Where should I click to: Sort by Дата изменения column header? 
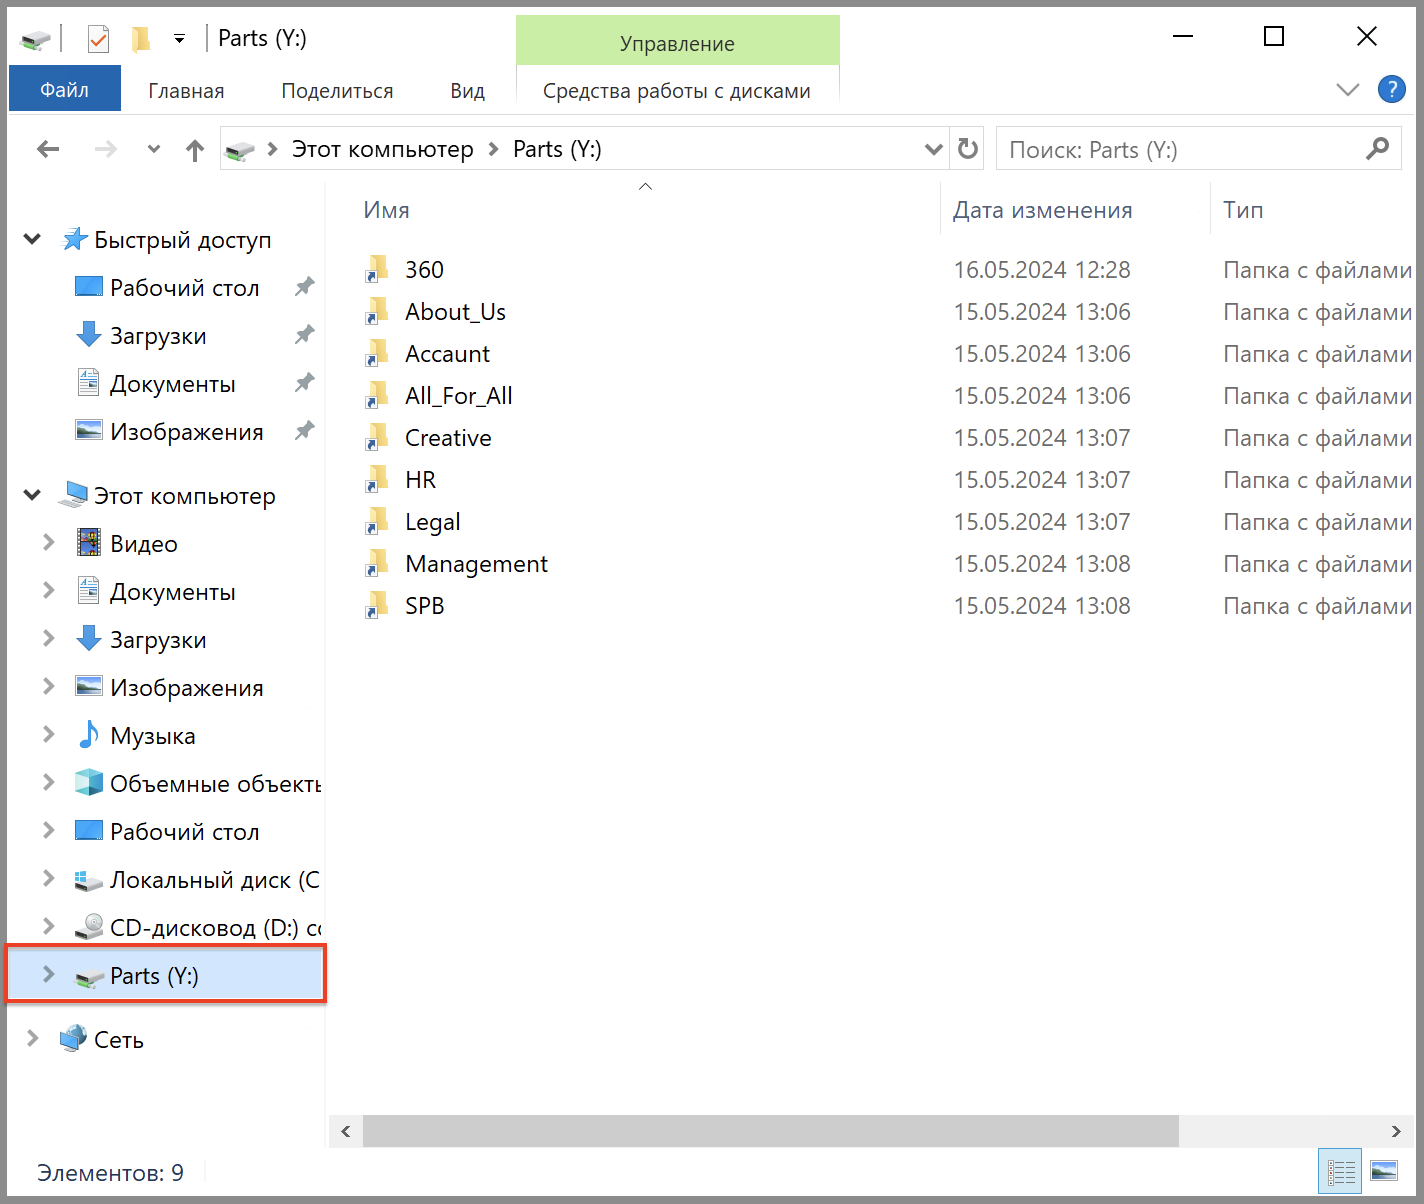point(1042,210)
